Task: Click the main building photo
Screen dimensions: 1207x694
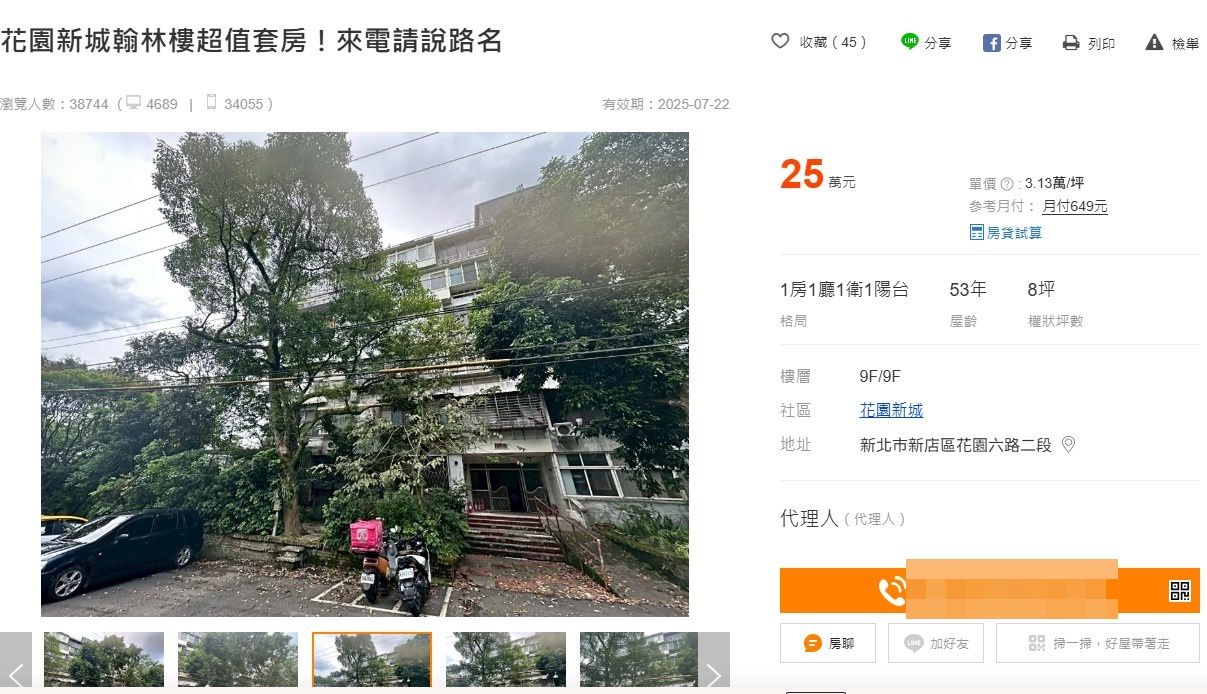Action: 365,374
